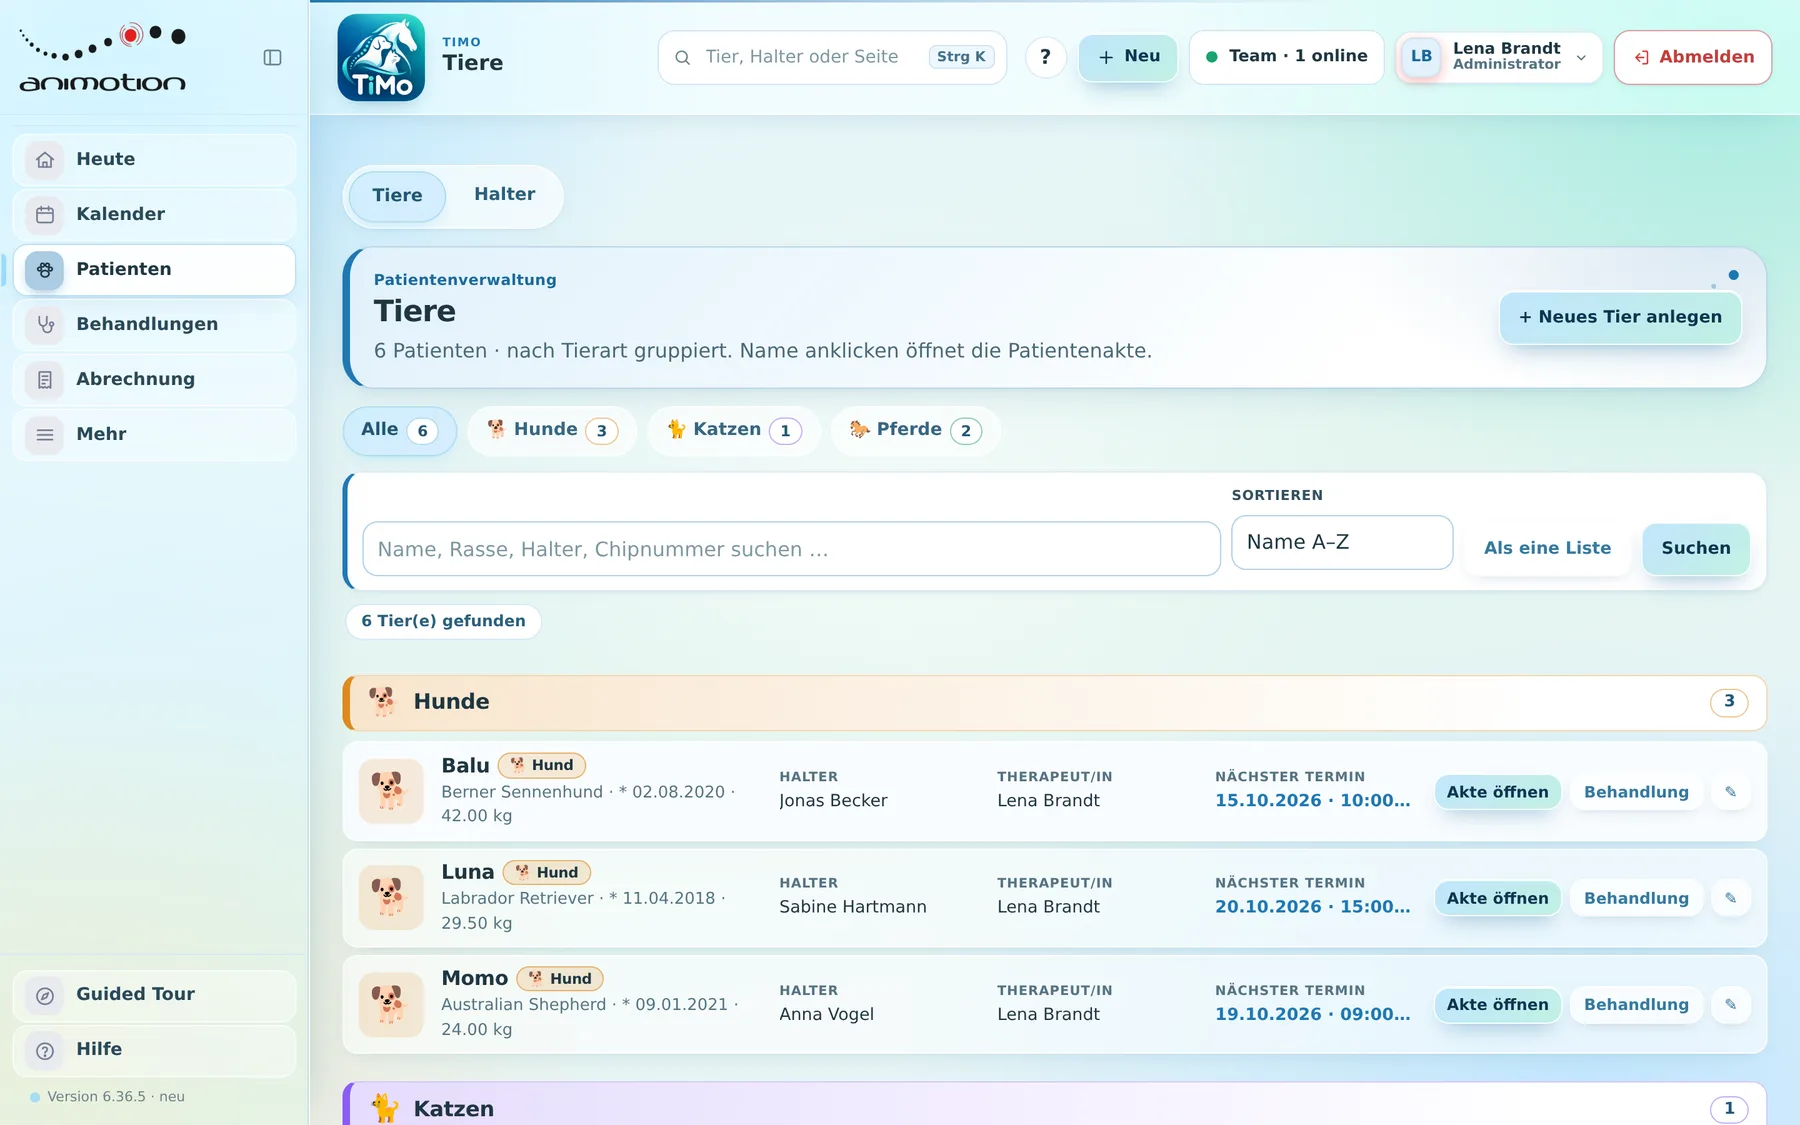Edit Luna with the pencil icon

pyautogui.click(x=1731, y=898)
